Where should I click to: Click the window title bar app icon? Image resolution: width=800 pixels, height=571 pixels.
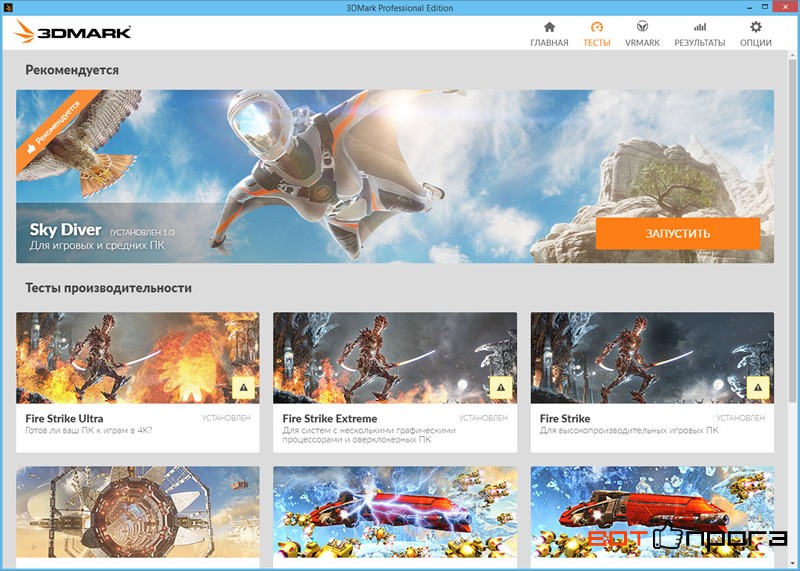9,7
